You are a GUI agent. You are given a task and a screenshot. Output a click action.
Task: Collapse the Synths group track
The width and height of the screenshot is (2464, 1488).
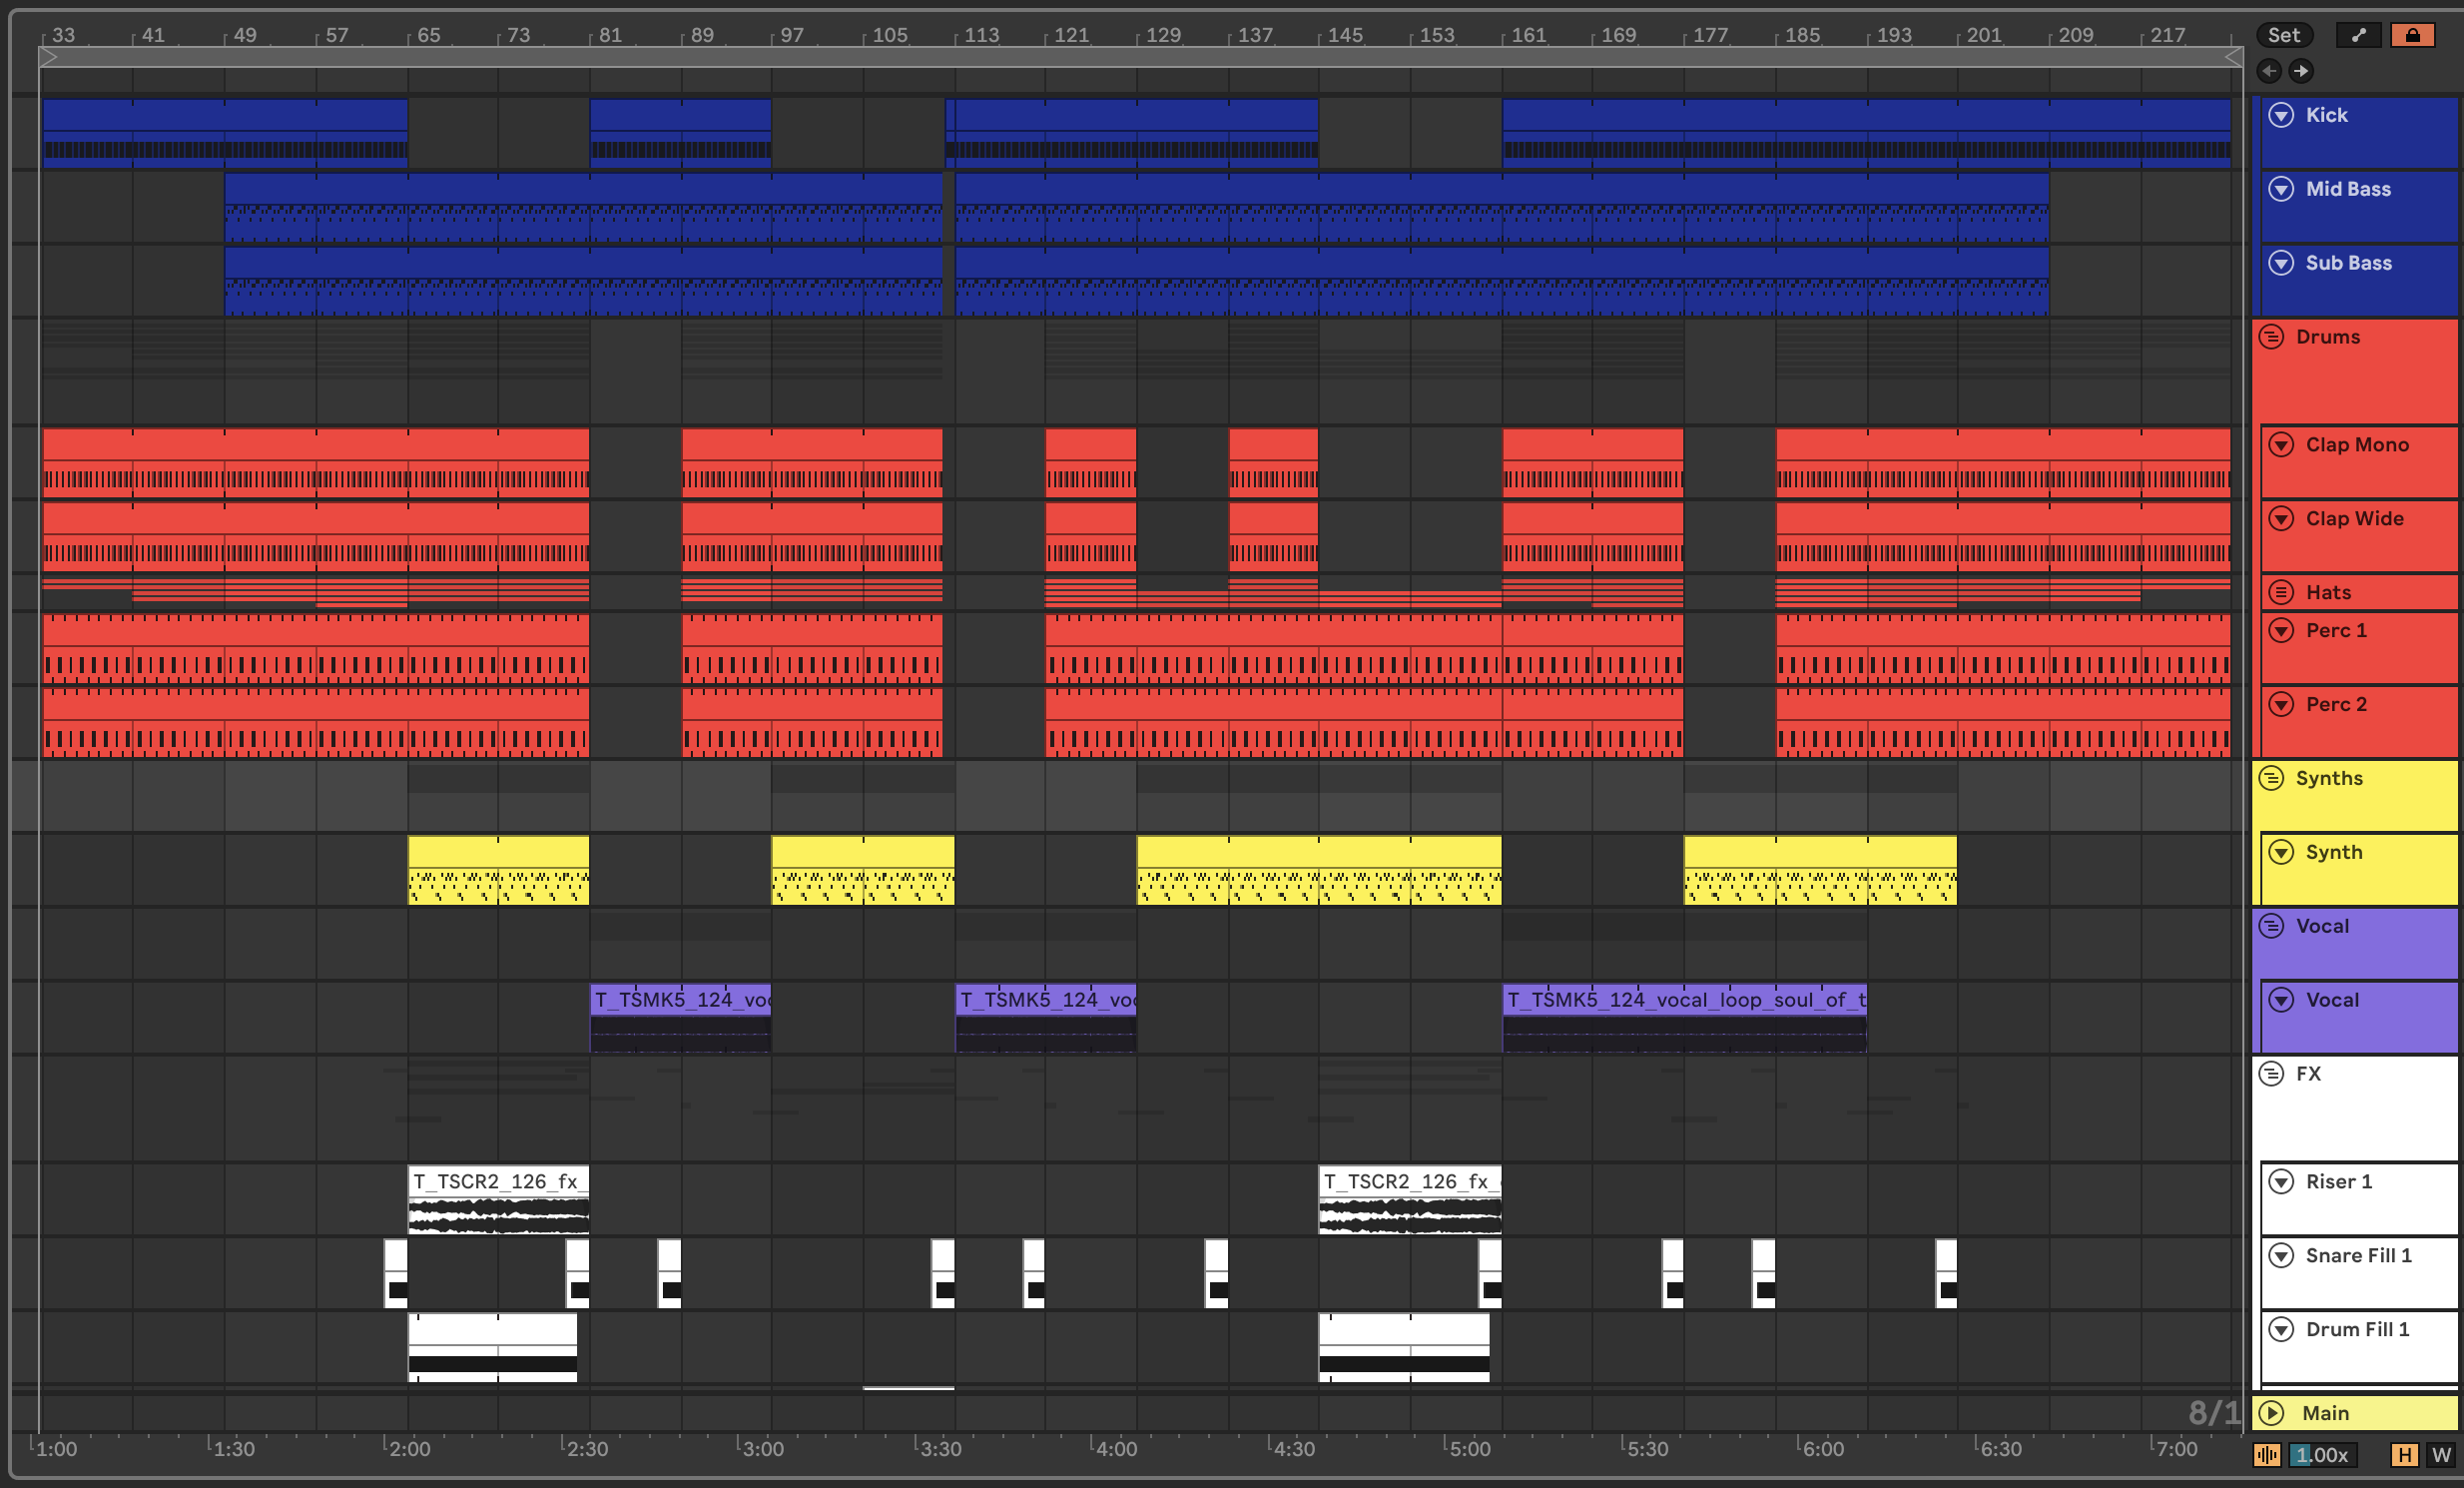coord(2272,779)
